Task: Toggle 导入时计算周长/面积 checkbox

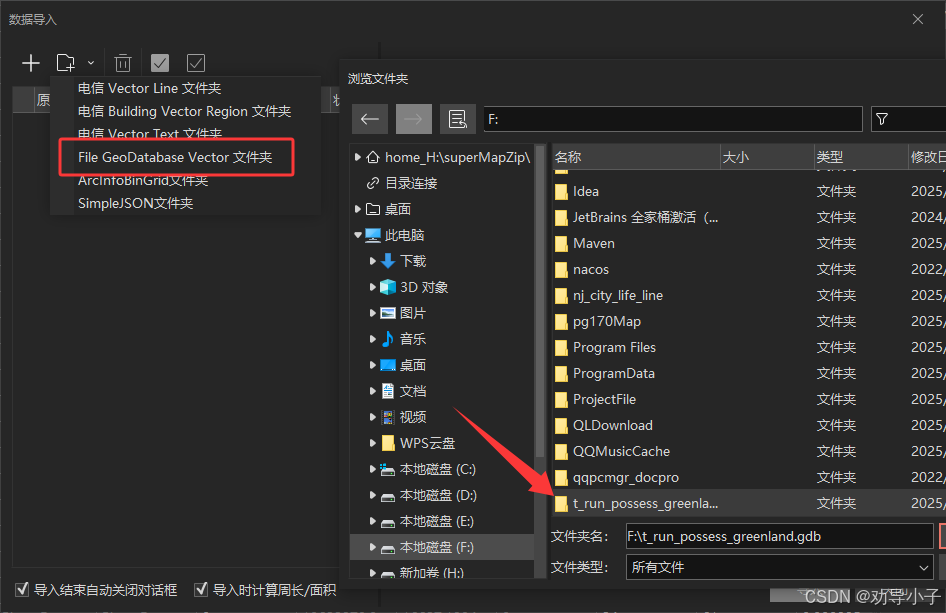Action: coord(202,589)
